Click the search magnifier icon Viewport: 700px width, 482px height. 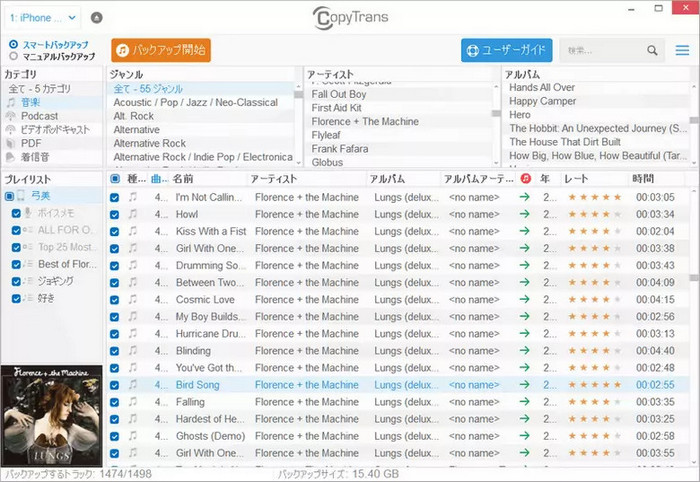(653, 50)
